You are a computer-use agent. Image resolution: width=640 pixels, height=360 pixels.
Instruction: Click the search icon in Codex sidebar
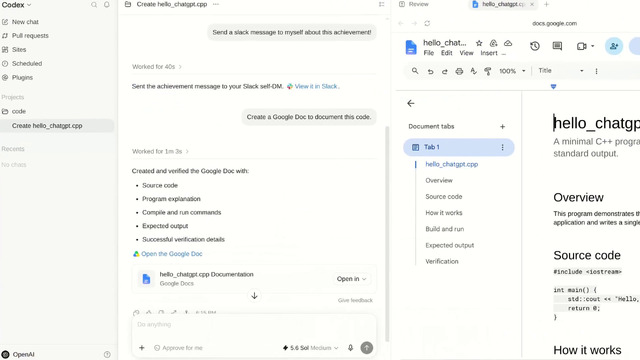(x=94, y=5)
